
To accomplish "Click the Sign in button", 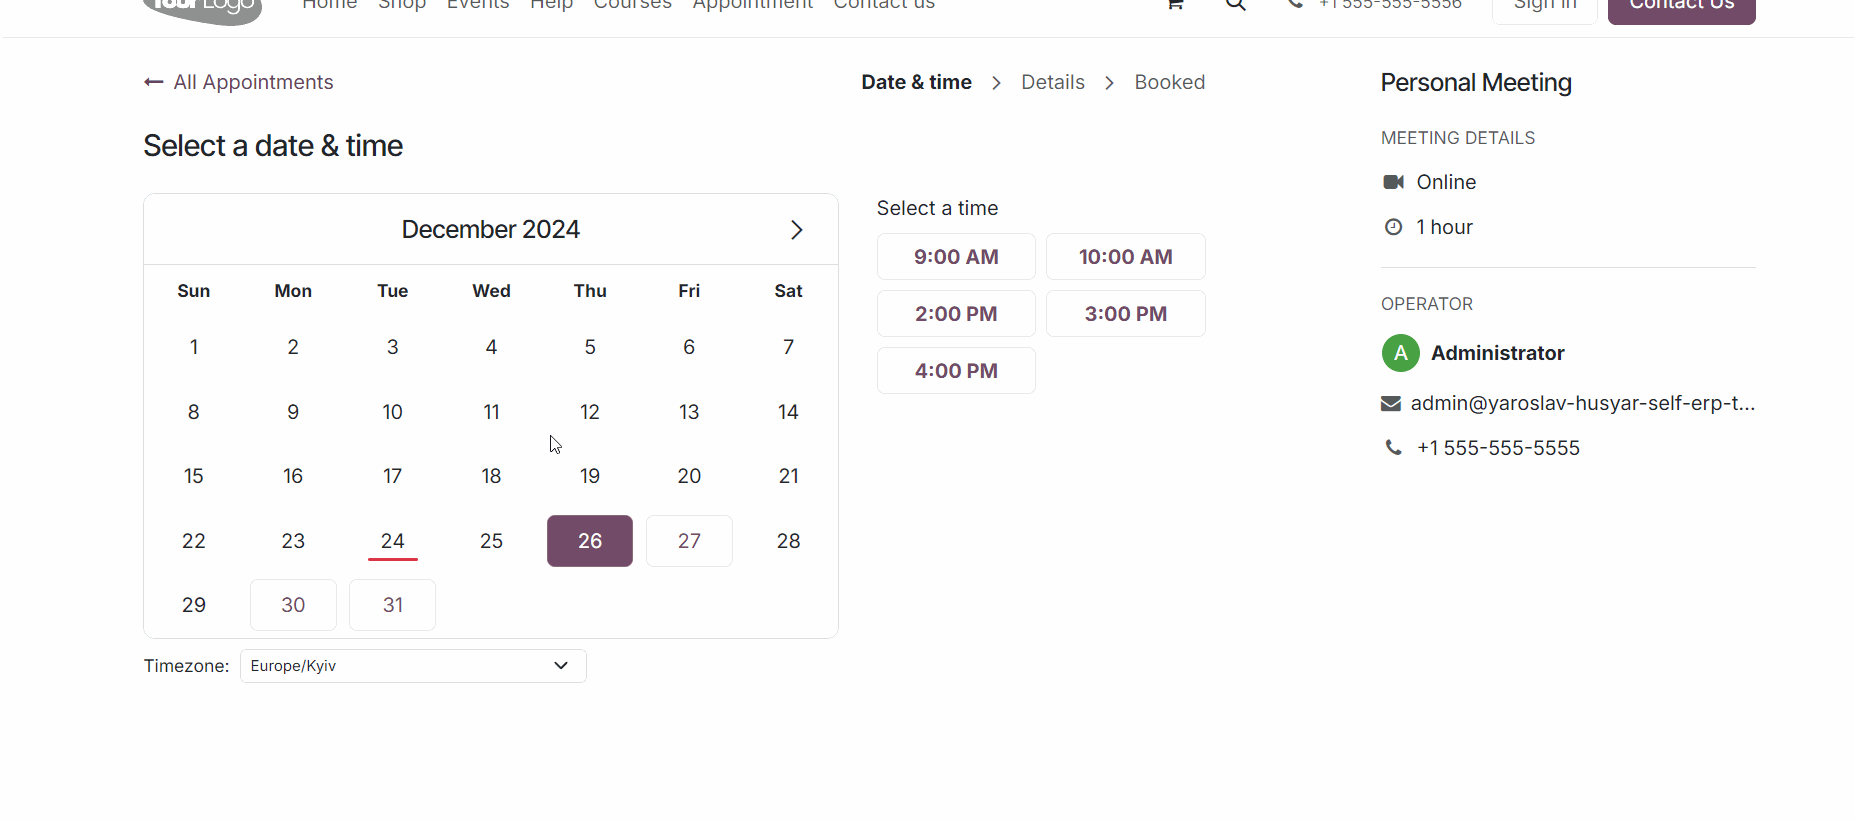I will (1544, 6).
